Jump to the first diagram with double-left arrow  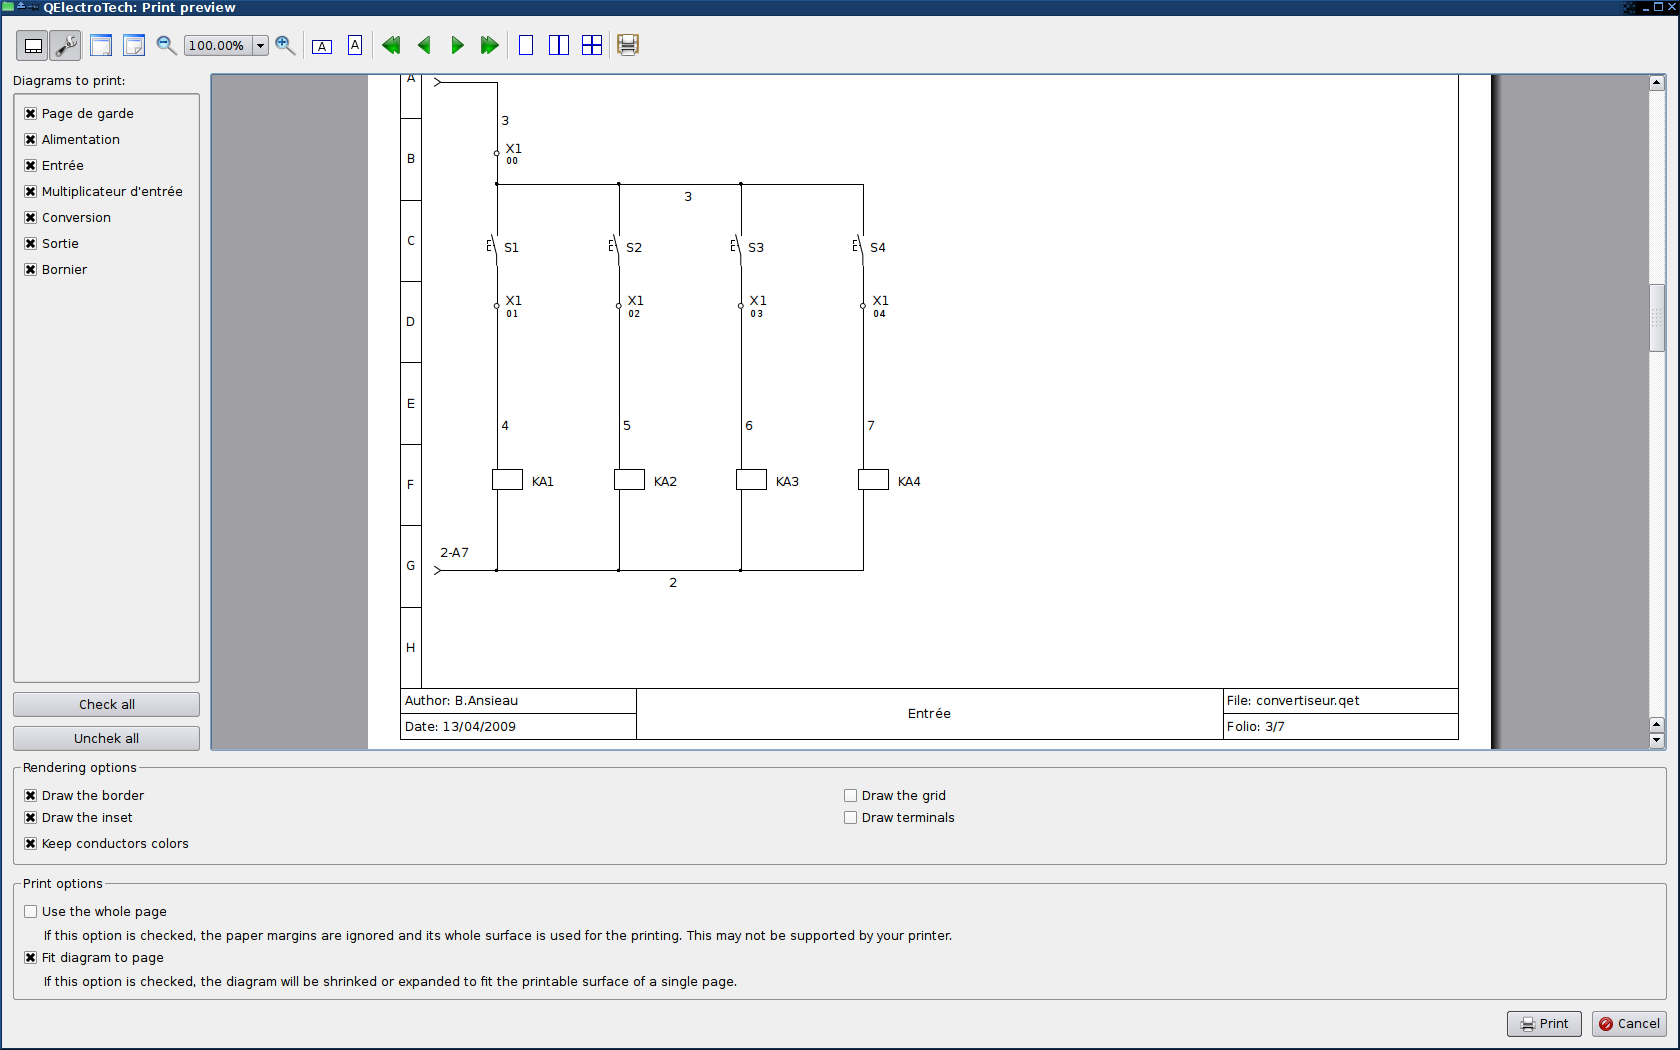click(x=390, y=44)
